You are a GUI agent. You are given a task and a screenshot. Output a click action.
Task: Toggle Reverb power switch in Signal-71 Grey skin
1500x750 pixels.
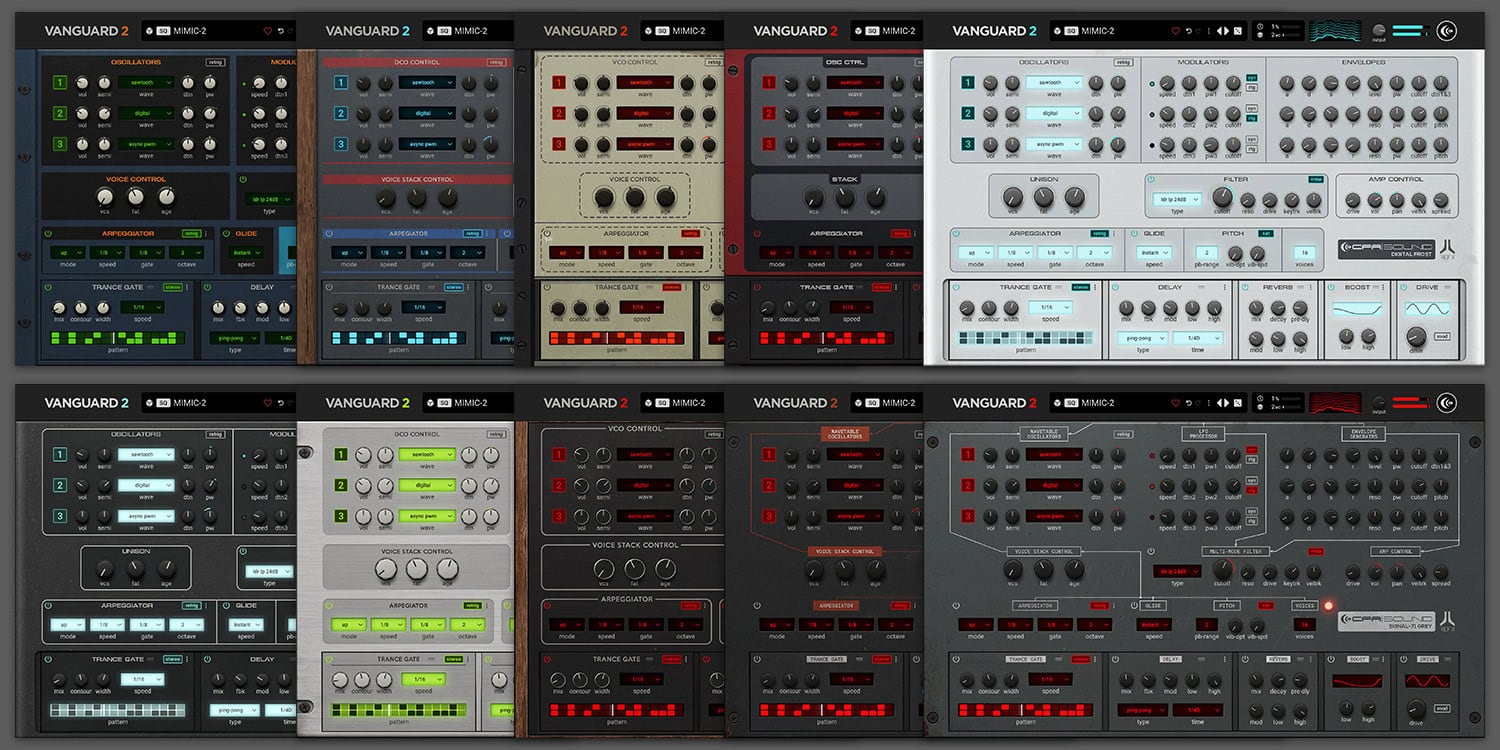click(1245, 659)
